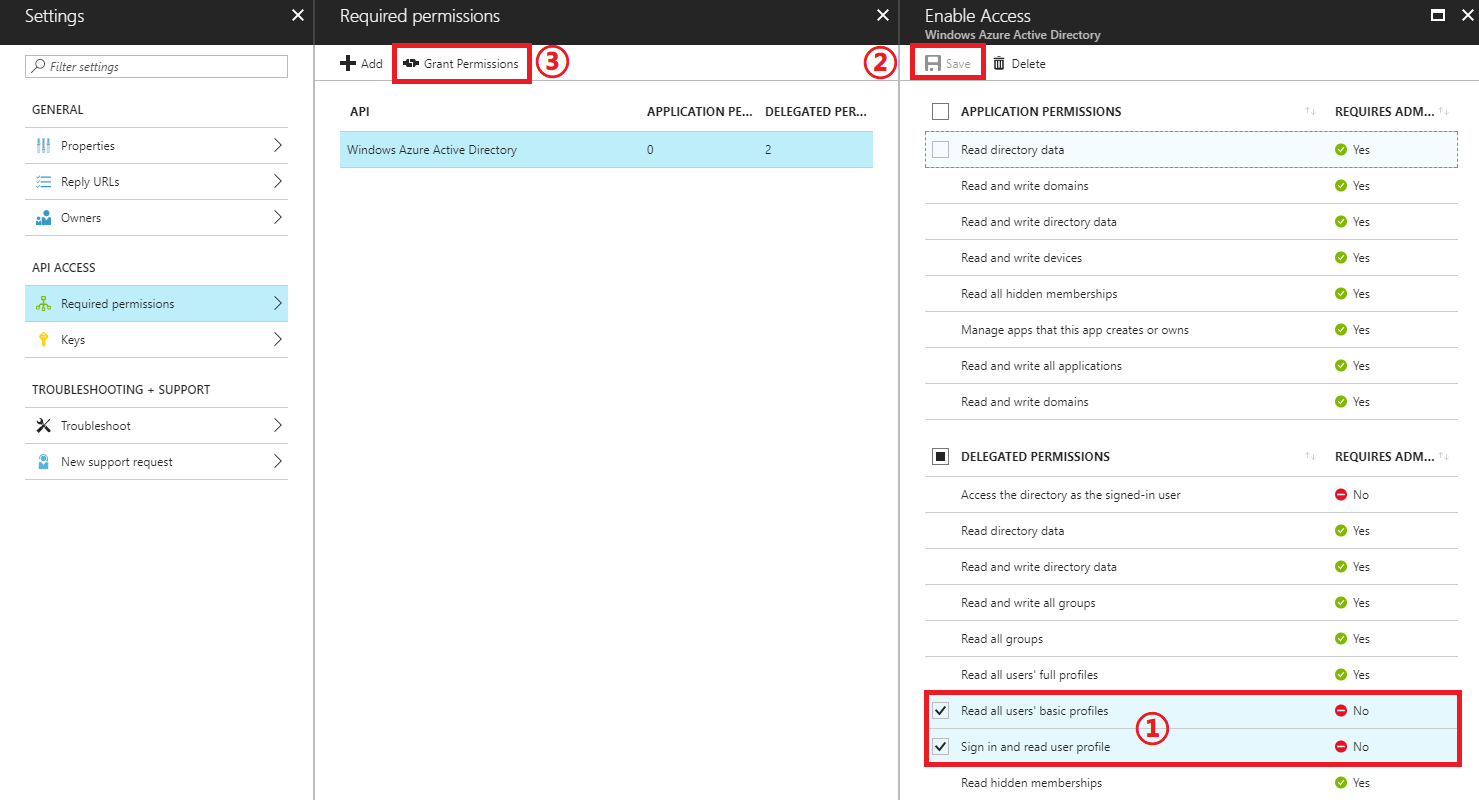This screenshot has width=1479, height=800.
Task: Open the Owners settings item
Action: tap(156, 218)
